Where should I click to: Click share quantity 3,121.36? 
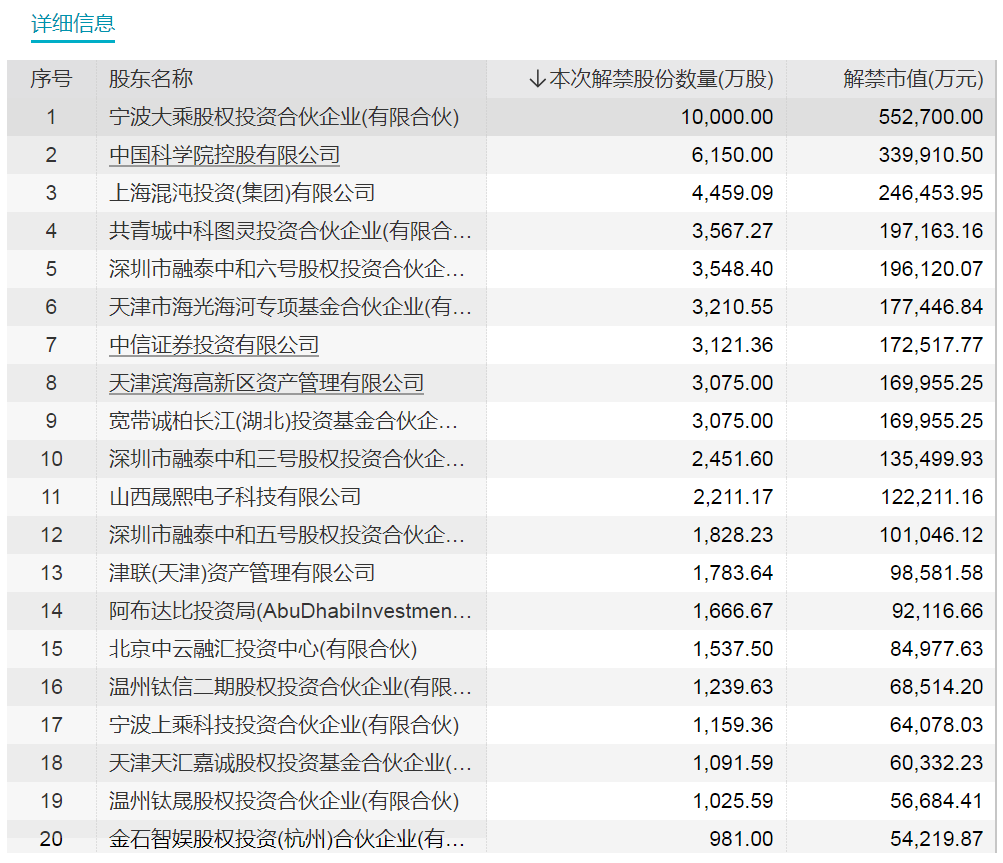pos(732,345)
